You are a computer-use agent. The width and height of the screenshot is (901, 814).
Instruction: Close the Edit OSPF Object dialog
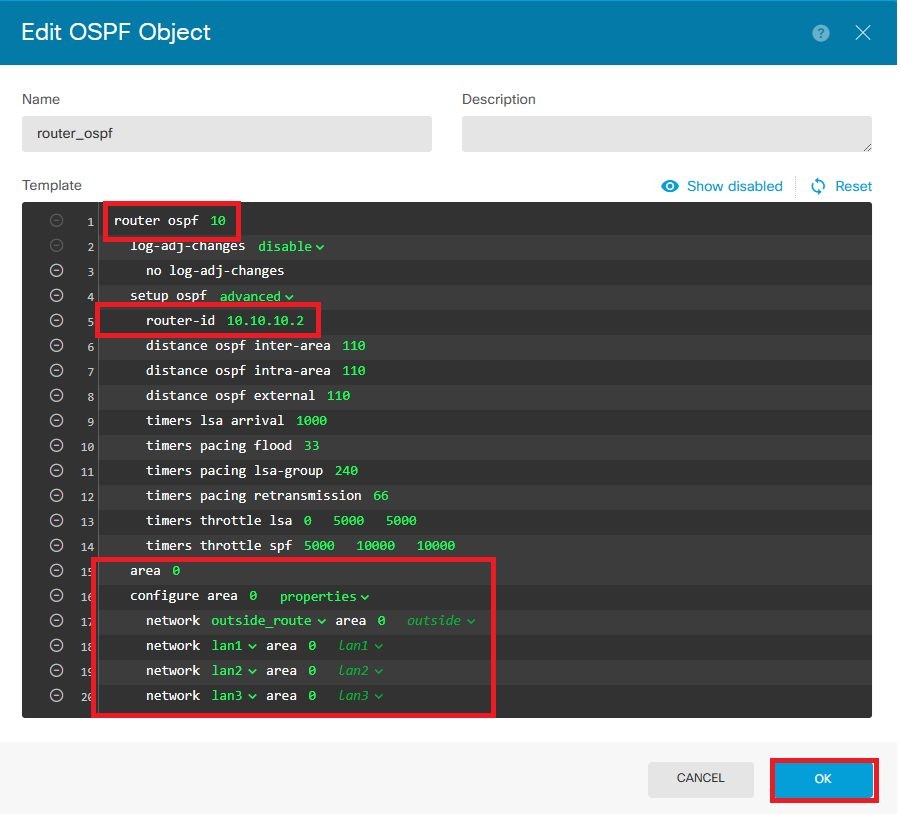863,33
